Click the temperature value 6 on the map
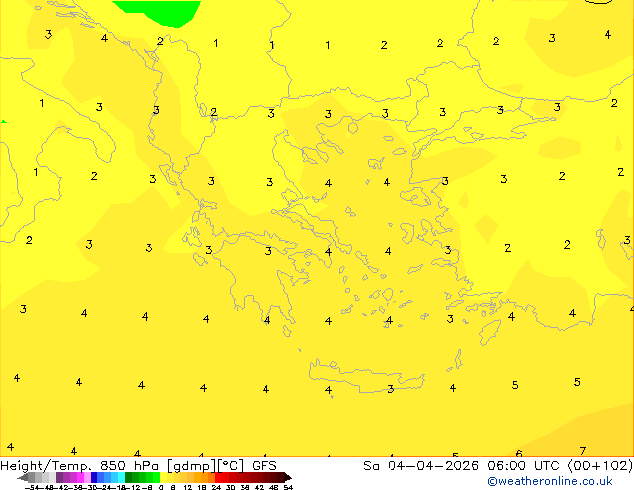This screenshot has width=634, height=490. click(x=519, y=454)
